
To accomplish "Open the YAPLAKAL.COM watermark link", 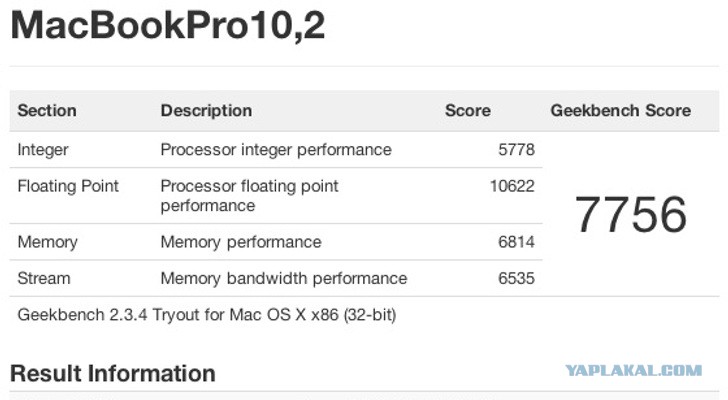I will [x=634, y=370].
